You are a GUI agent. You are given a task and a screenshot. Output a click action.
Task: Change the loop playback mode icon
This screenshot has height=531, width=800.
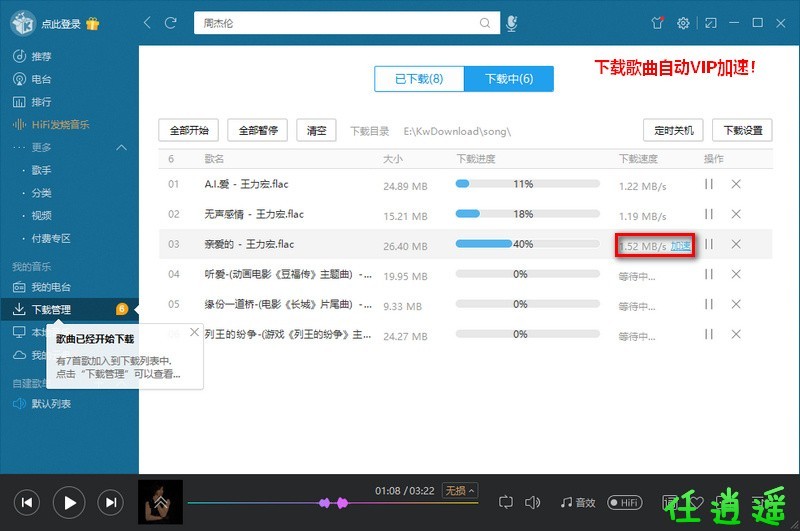pyautogui.click(x=506, y=502)
